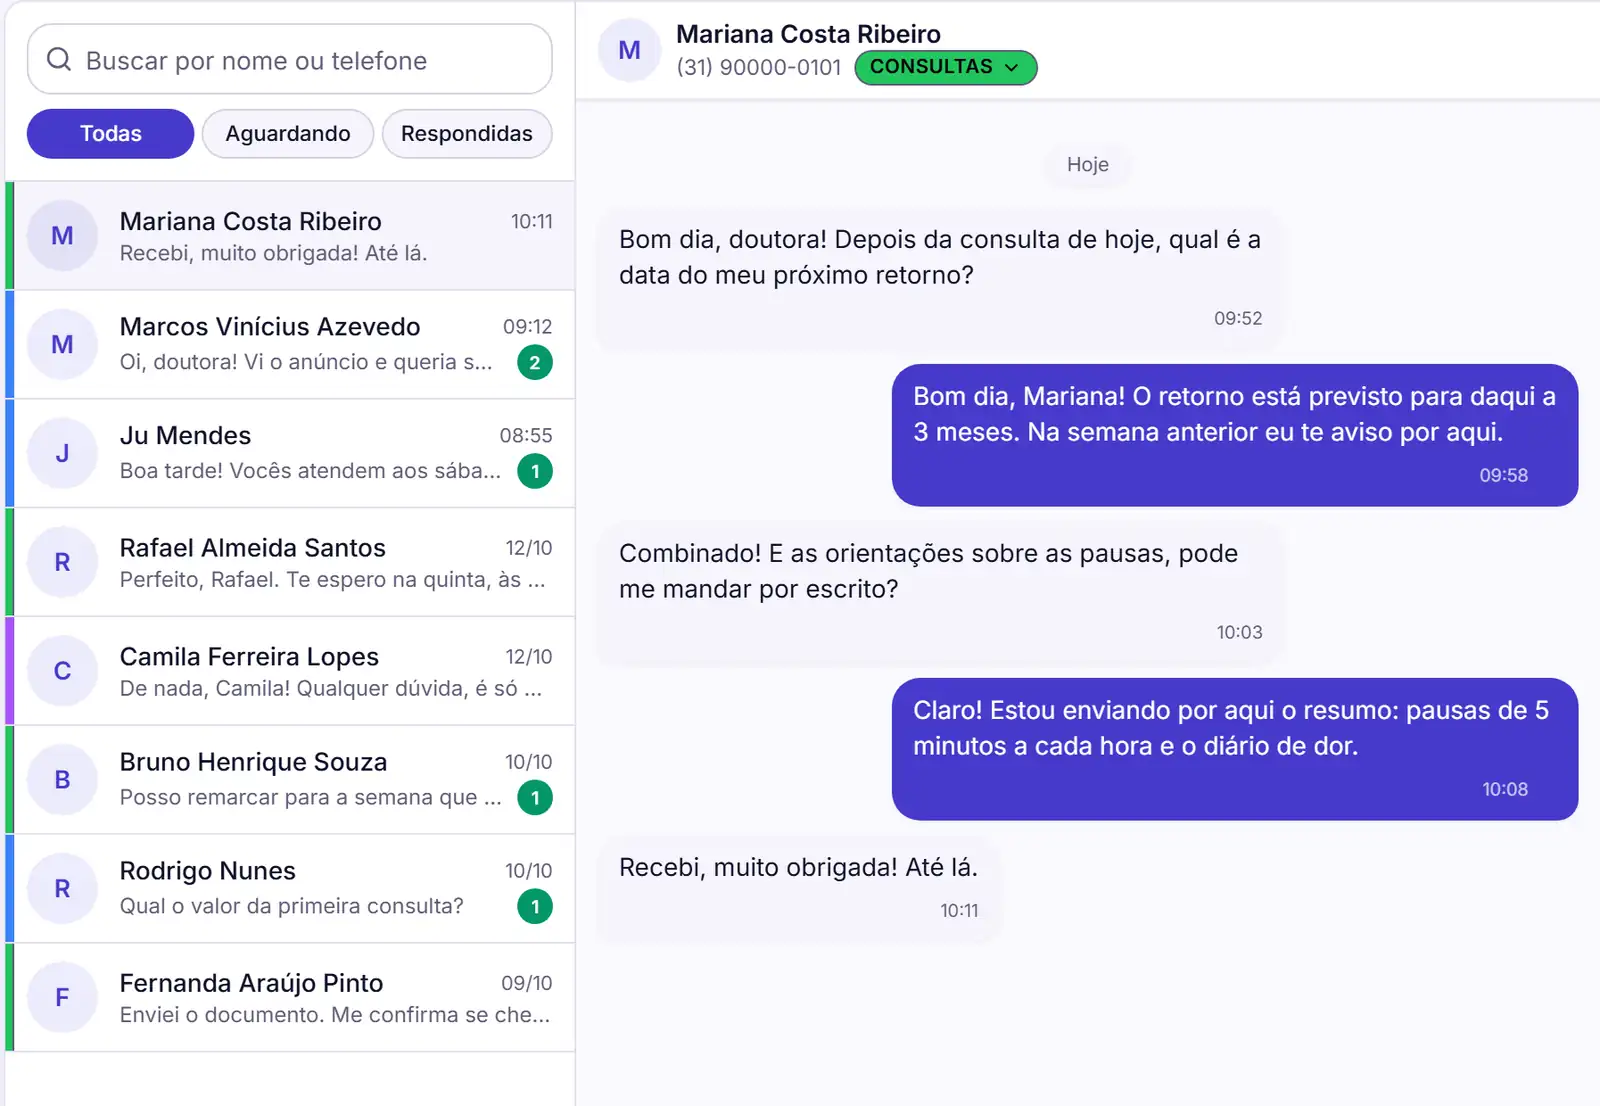Screen dimensions: 1600x1106
Task: Open Mariana Costa Ribeiro conversation in list
Action: [x=292, y=236]
